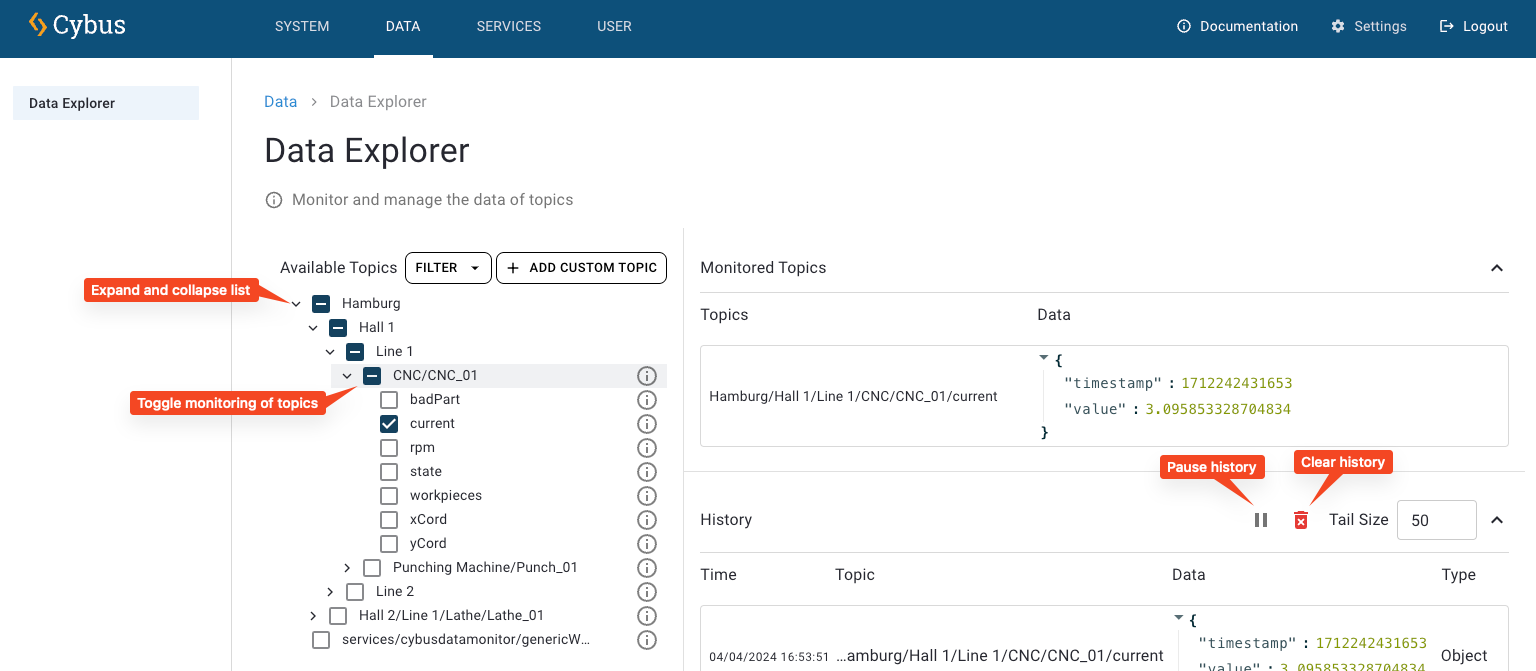The height and width of the screenshot is (671, 1536).
Task: Click the Tail Size input field
Action: pos(1436,520)
